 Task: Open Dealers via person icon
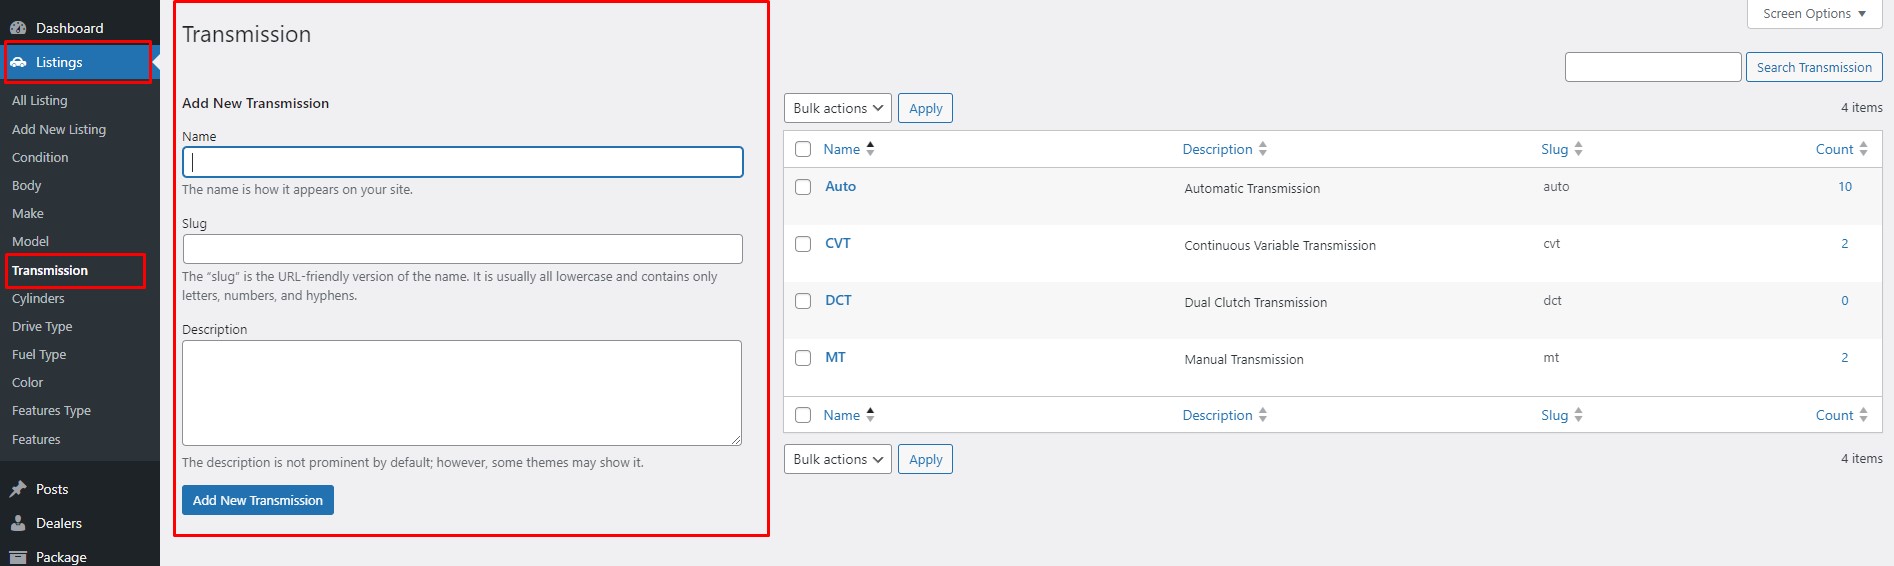click(18, 523)
